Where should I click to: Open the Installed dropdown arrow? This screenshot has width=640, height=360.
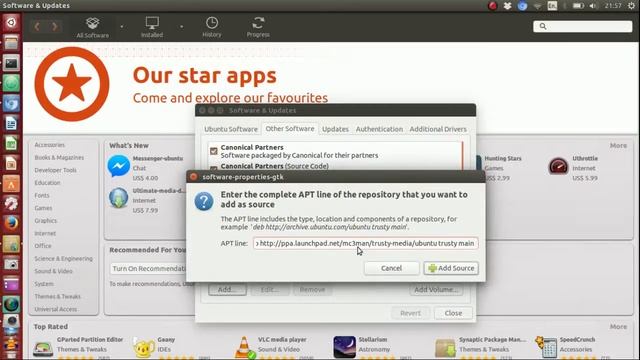[181, 27]
